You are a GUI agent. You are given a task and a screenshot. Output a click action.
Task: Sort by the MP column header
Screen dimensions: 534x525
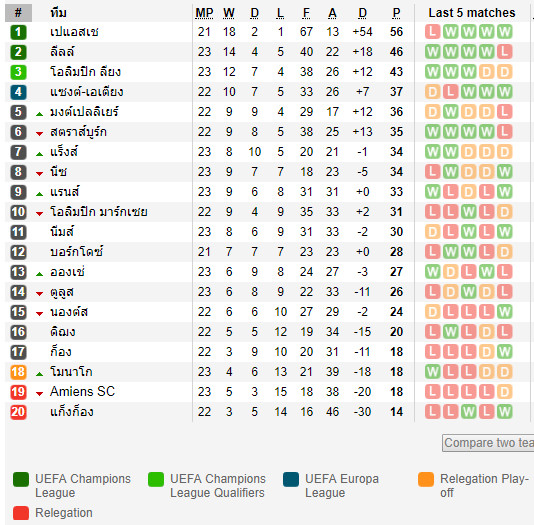204,13
